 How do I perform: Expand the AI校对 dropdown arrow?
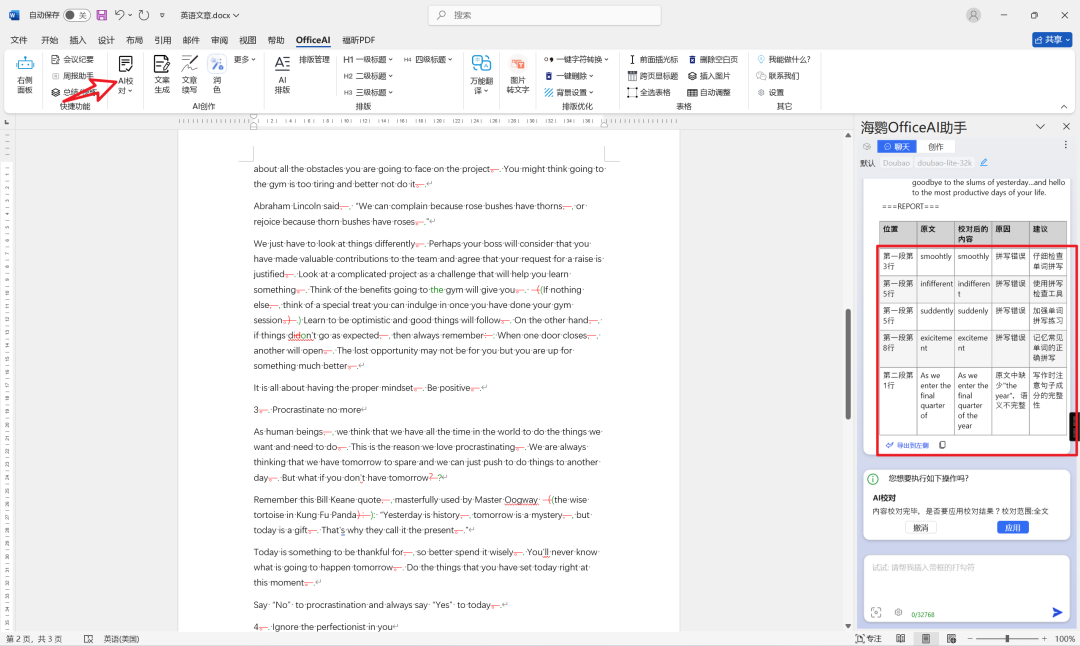[130, 91]
